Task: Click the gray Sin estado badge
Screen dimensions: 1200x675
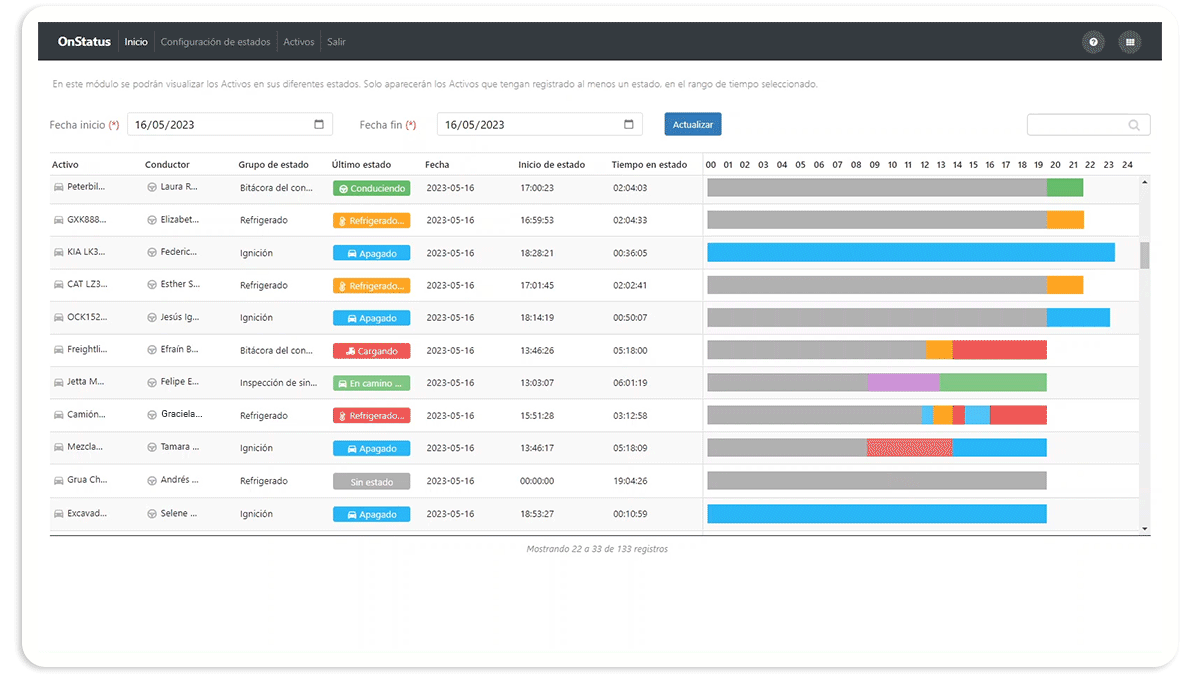Action: tap(371, 482)
